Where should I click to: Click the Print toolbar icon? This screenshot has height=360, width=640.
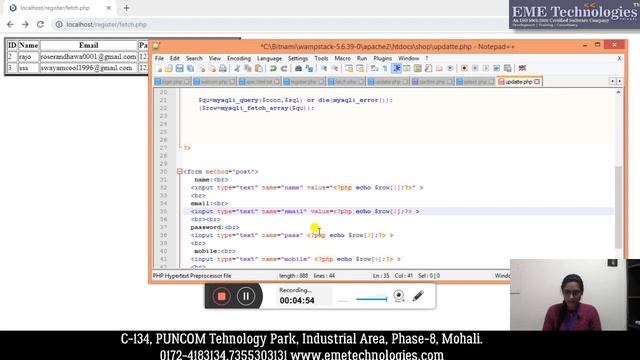pos(222,68)
